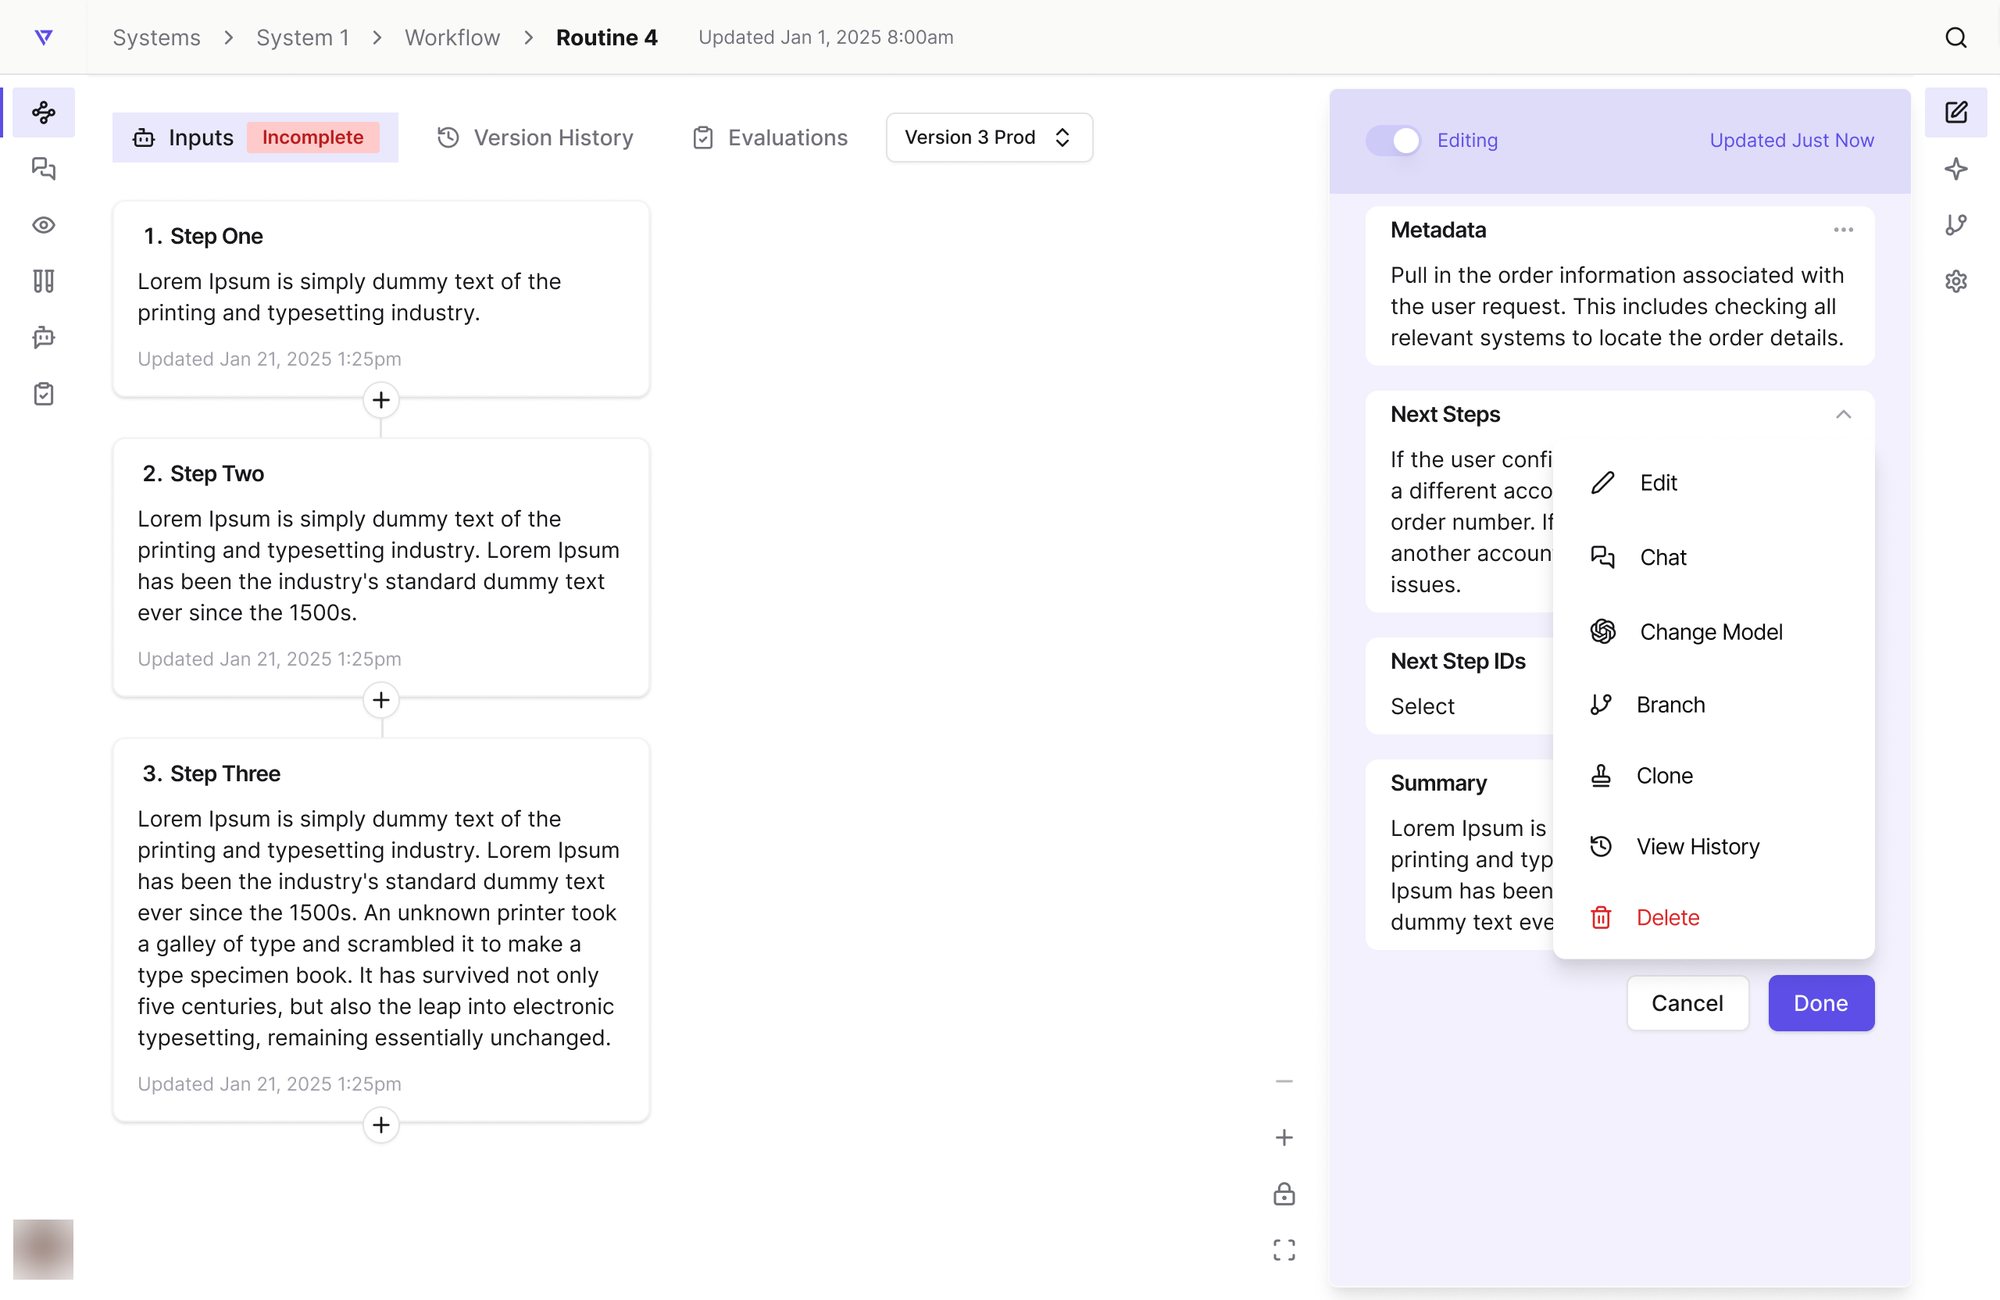Zoom in the canvas with plus
This screenshot has width=2000, height=1300.
point(1284,1137)
